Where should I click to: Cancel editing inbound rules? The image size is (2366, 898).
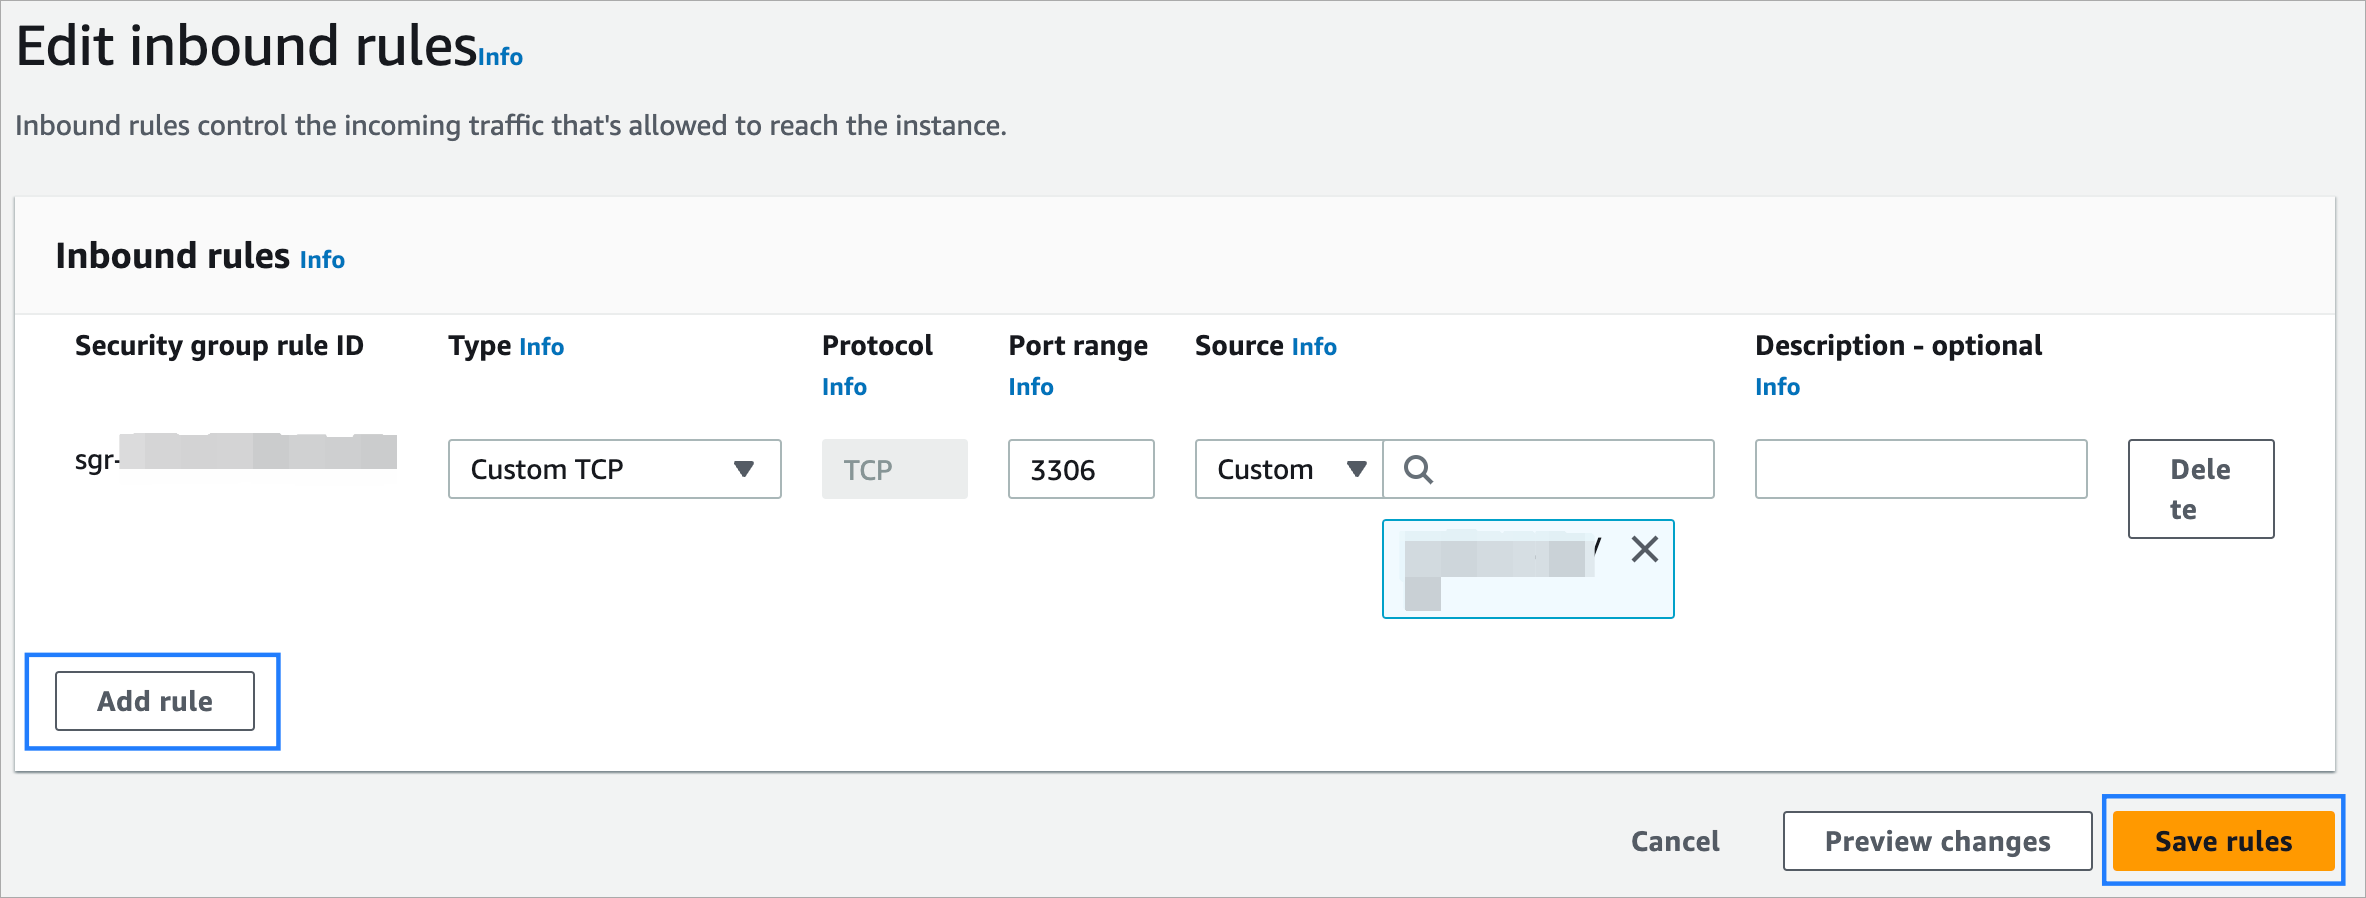pos(1675,841)
